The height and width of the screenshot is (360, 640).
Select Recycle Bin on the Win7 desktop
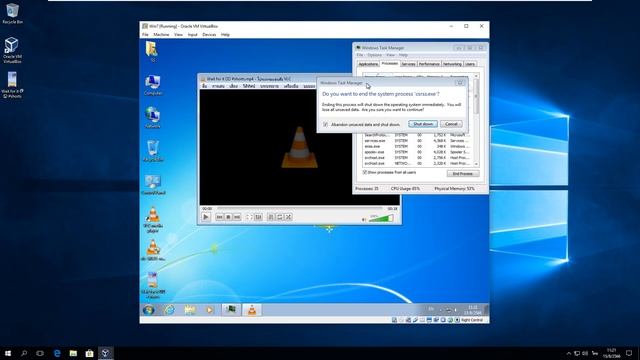click(153, 151)
